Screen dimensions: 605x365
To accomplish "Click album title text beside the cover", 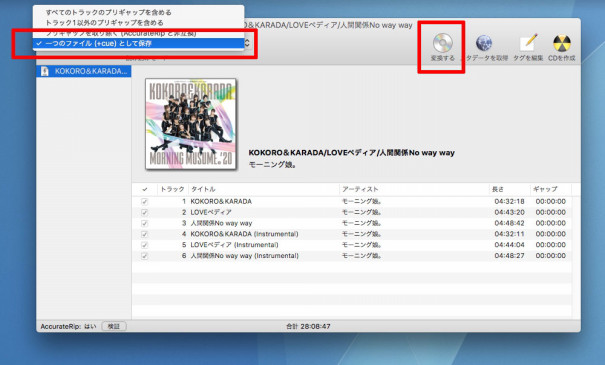I will (352, 152).
